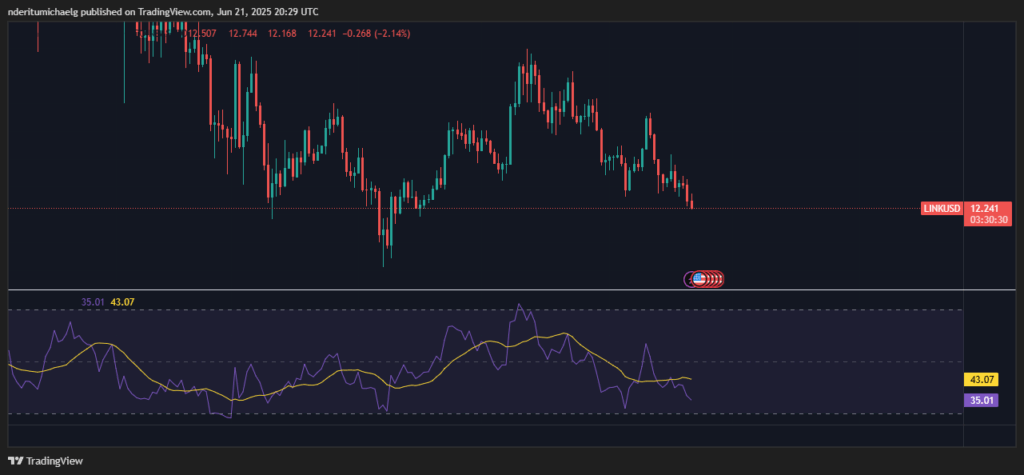
Task: Click the TradingView logo at bottom
Action: [46, 461]
